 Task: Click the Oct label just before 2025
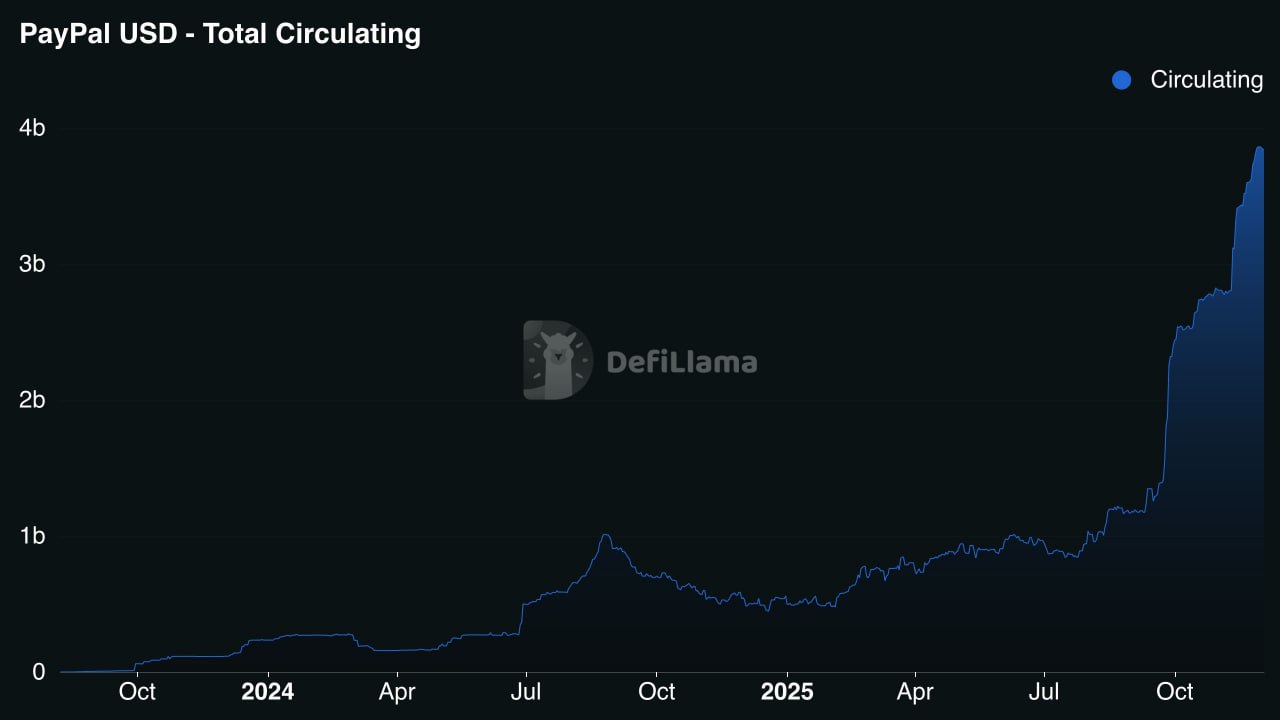656,692
